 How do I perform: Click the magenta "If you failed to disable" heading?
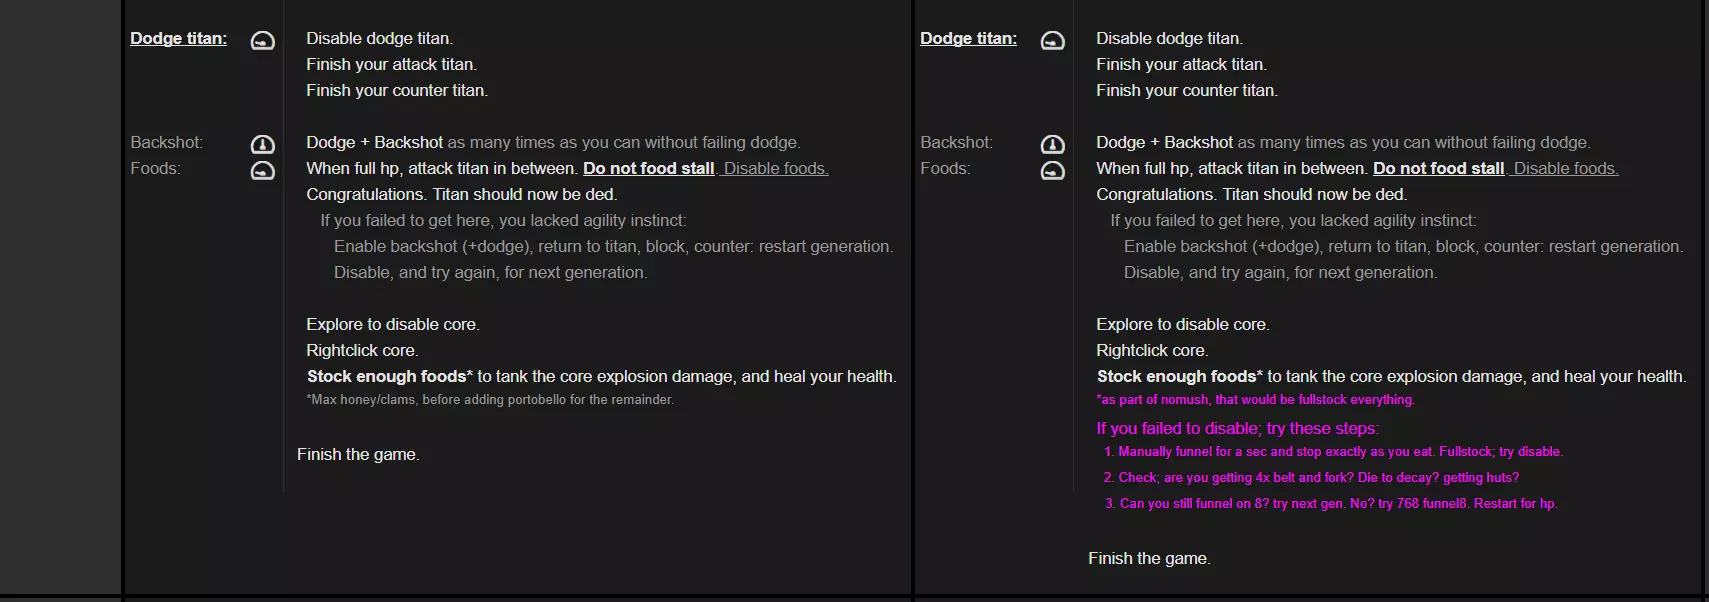pos(1237,428)
